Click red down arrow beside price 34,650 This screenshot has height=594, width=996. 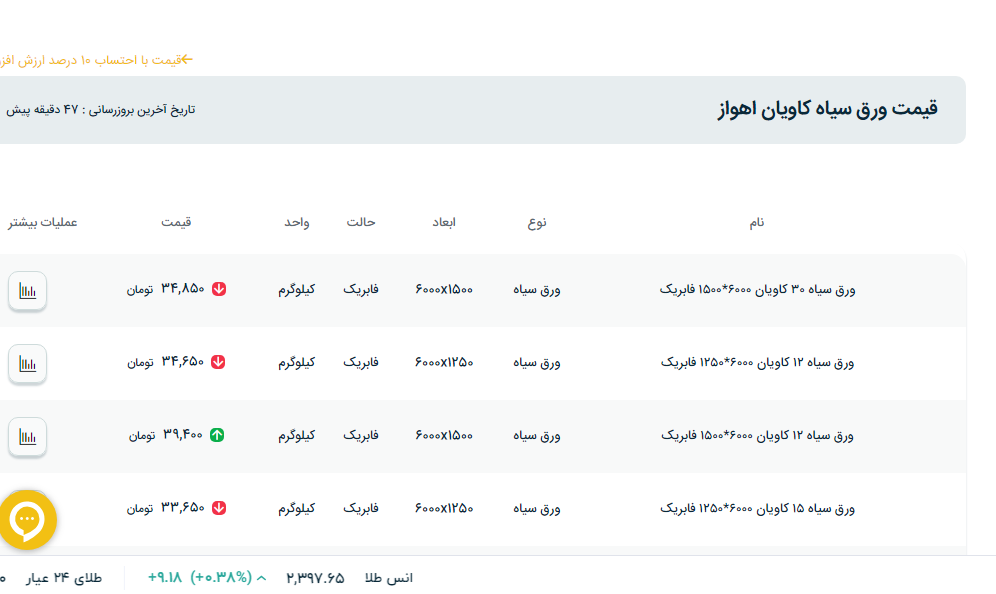[x=219, y=362]
